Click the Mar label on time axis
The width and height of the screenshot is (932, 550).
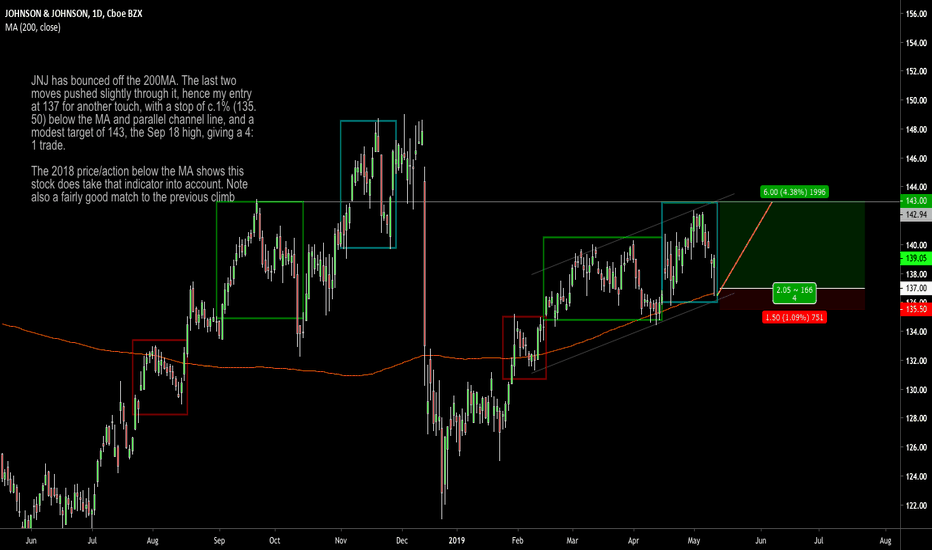pos(572,541)
